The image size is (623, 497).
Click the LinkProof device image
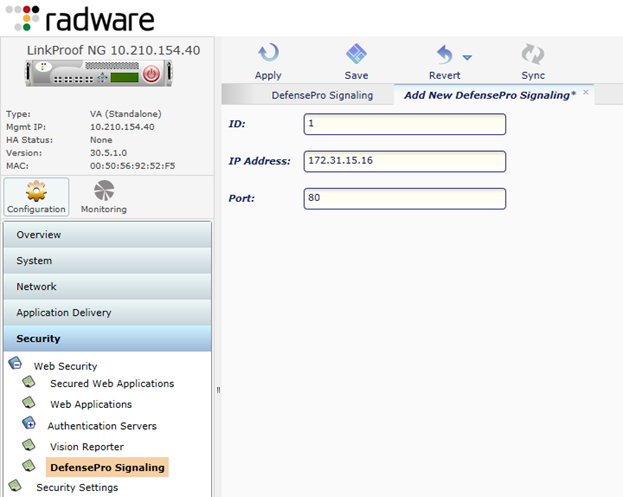click(x=99, y=73)
